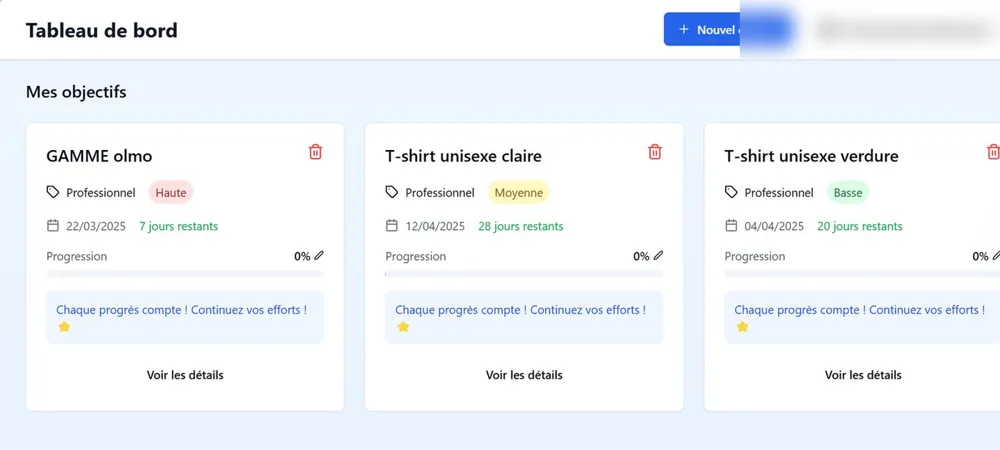The image size is (1000, 450).
Task: Click the GAMME olmo progress bar
Action: [x=185, y=273]
